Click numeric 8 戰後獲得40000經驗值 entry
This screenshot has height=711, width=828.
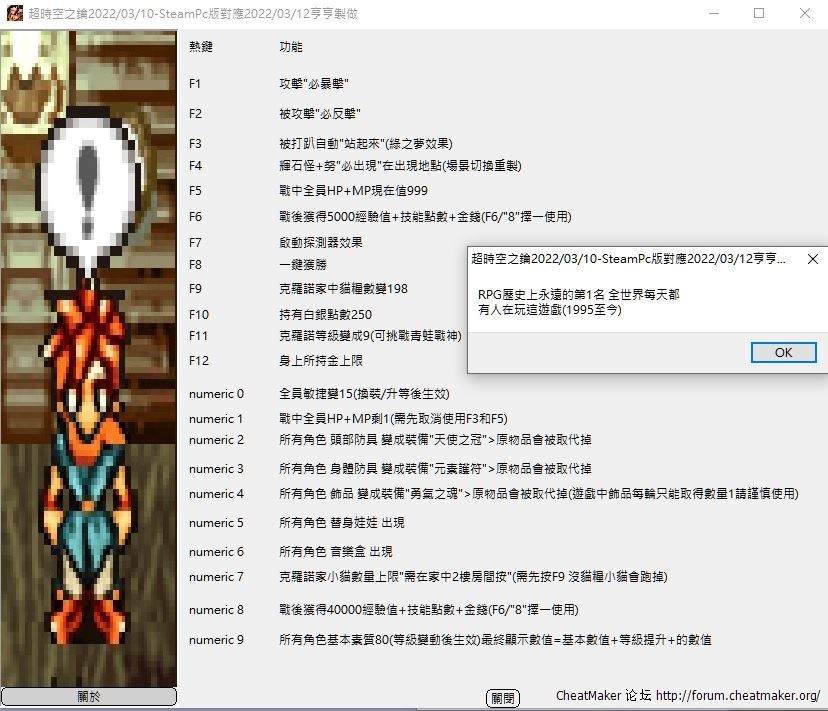tap(428, 610)
